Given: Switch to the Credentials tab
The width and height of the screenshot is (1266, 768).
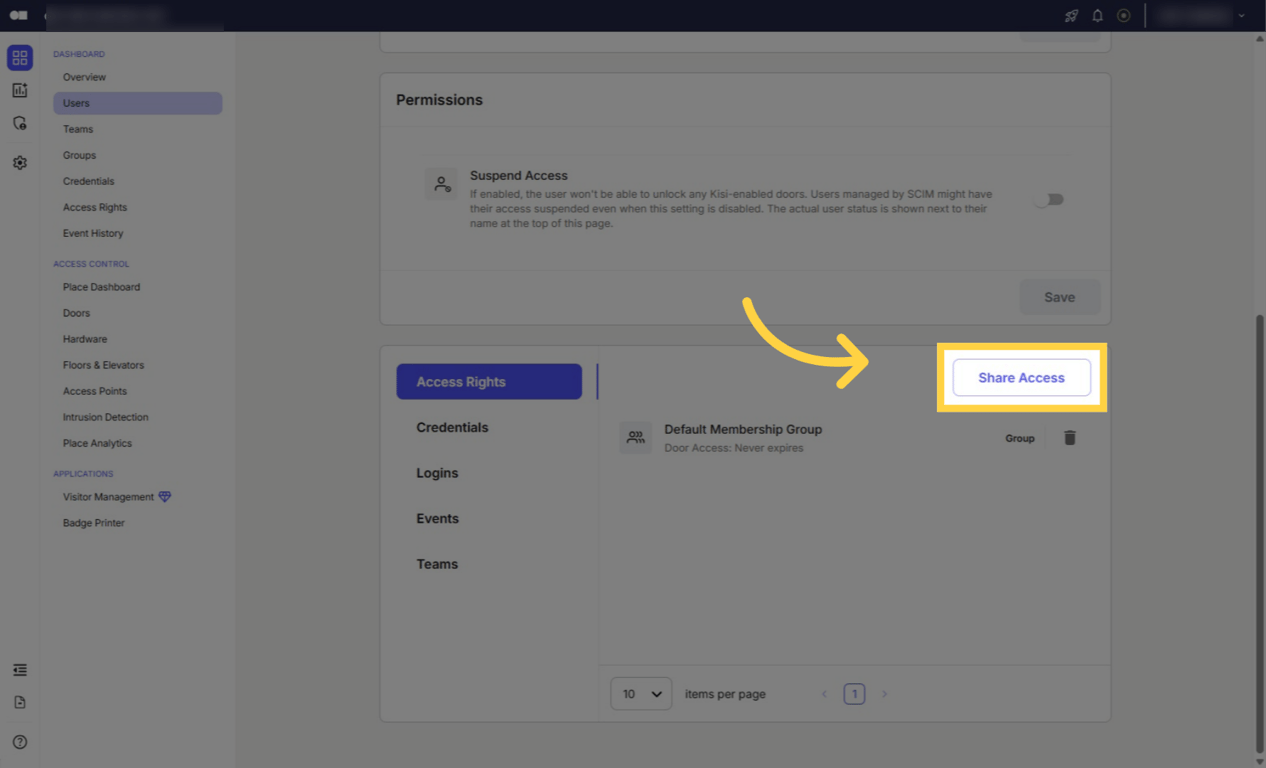Looking at the screenshot, I should click(x=452, y=427).
